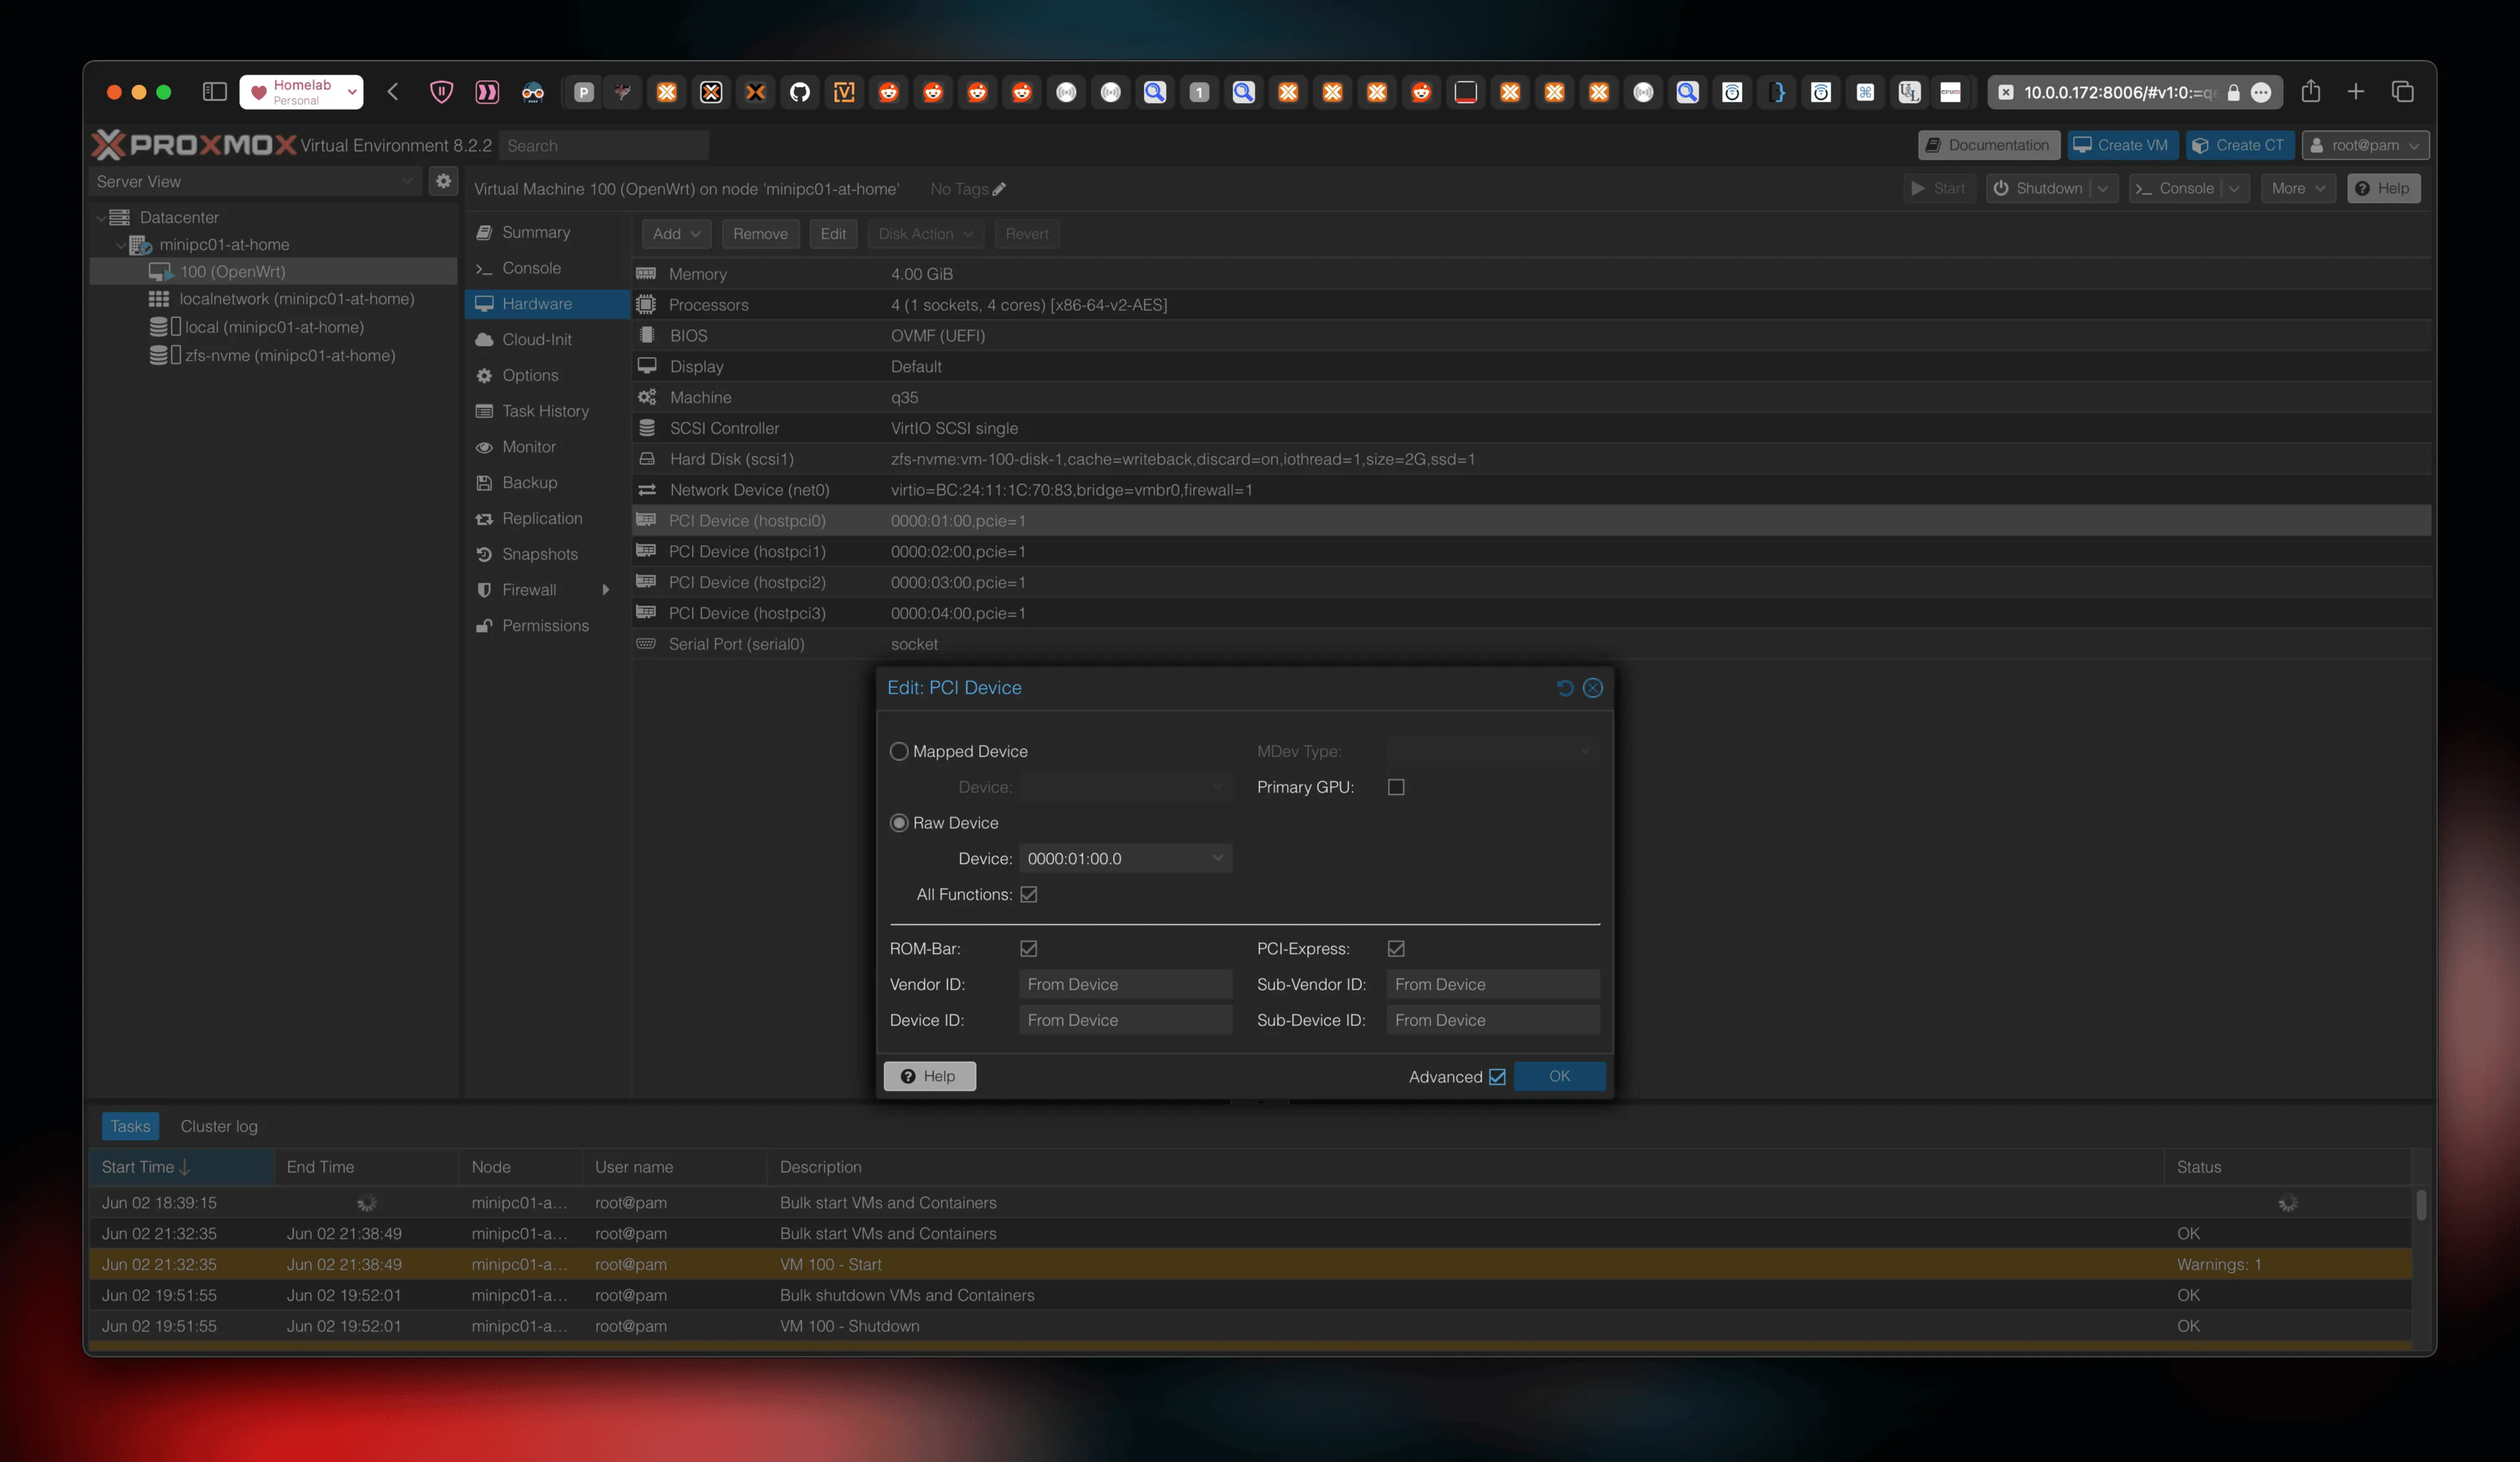Select the Mapped Device radio button
The width and height of the screenshot is (2520, 1462).
(x=899, y=751)
